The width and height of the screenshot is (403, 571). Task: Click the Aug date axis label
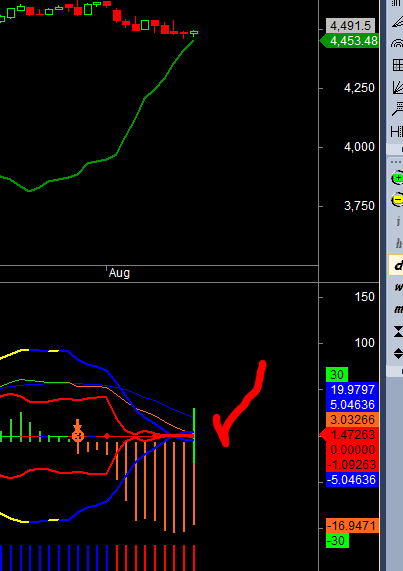[x=119, y=273]
